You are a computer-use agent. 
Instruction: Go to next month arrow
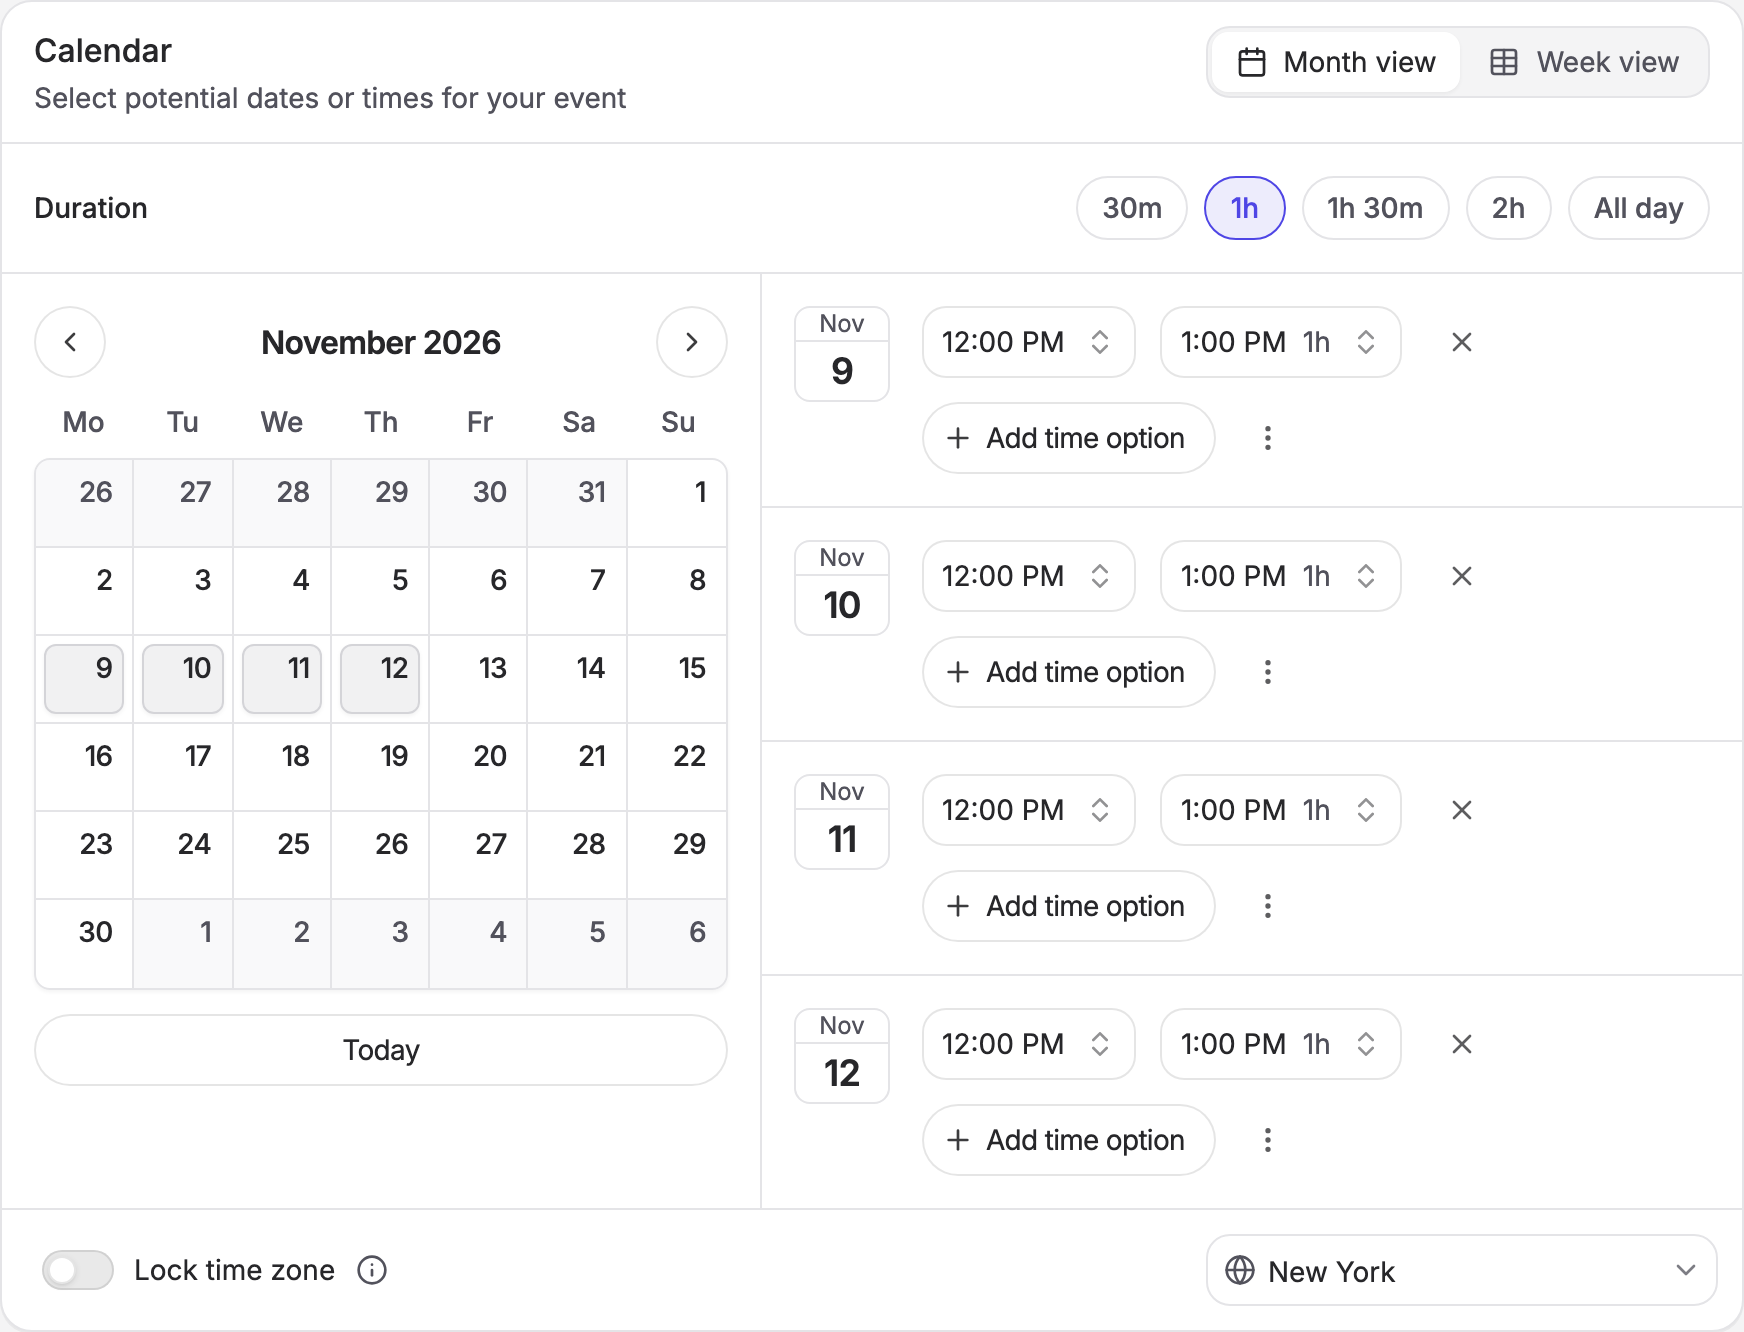pos(691,342)
